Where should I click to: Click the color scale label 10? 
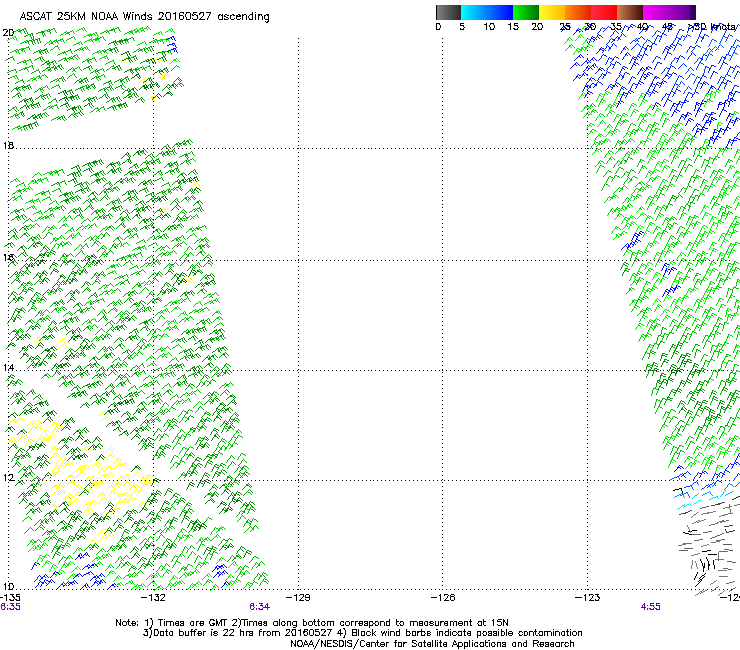tap(489, 27)
